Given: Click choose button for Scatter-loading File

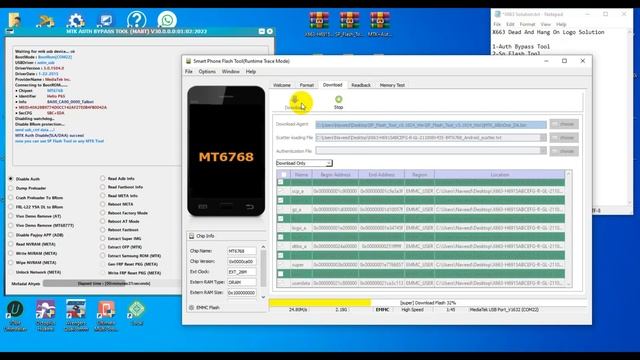Looking at the screenshot, I should [x=564, y=138].
